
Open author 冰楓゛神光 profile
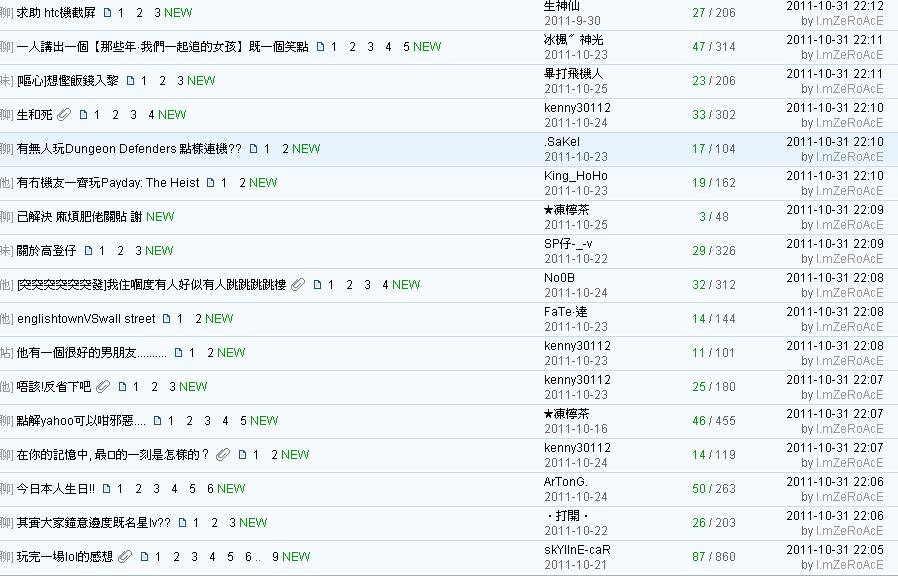(x=573, y=40)
